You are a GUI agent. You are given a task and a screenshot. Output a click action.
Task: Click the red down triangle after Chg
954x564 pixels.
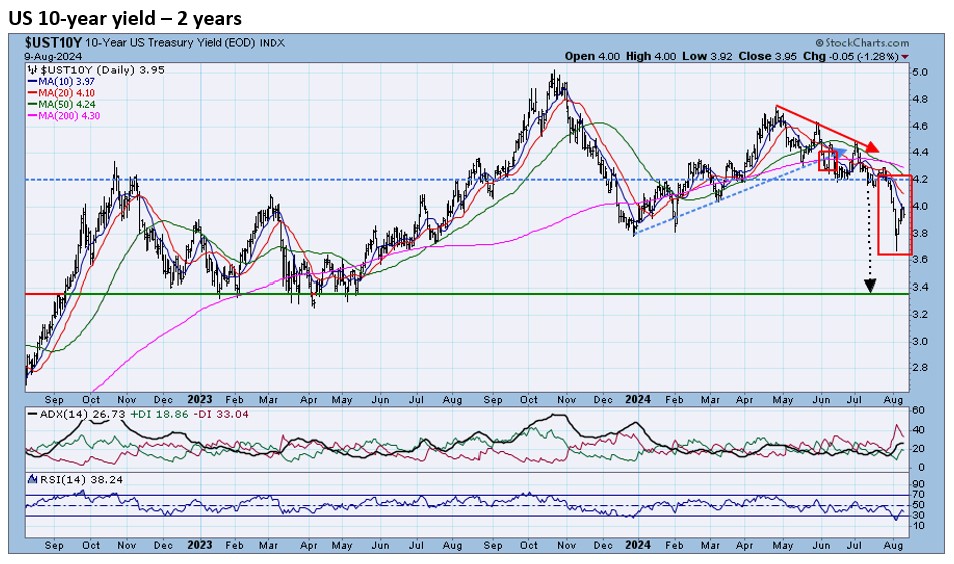point(906,57)
